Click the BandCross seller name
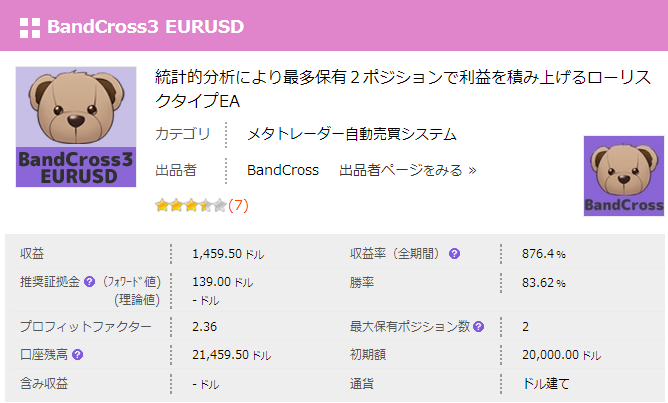Screen dimensions: 668x403 pos(283,170)
